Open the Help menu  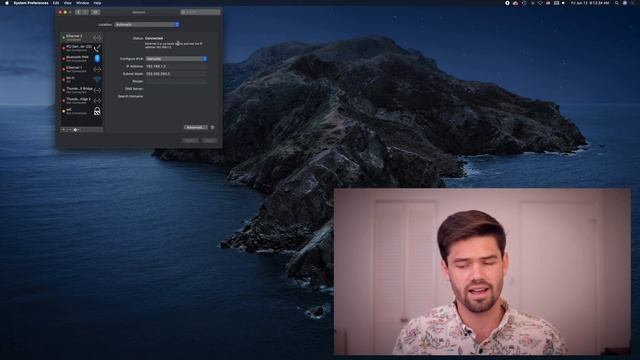98,3
